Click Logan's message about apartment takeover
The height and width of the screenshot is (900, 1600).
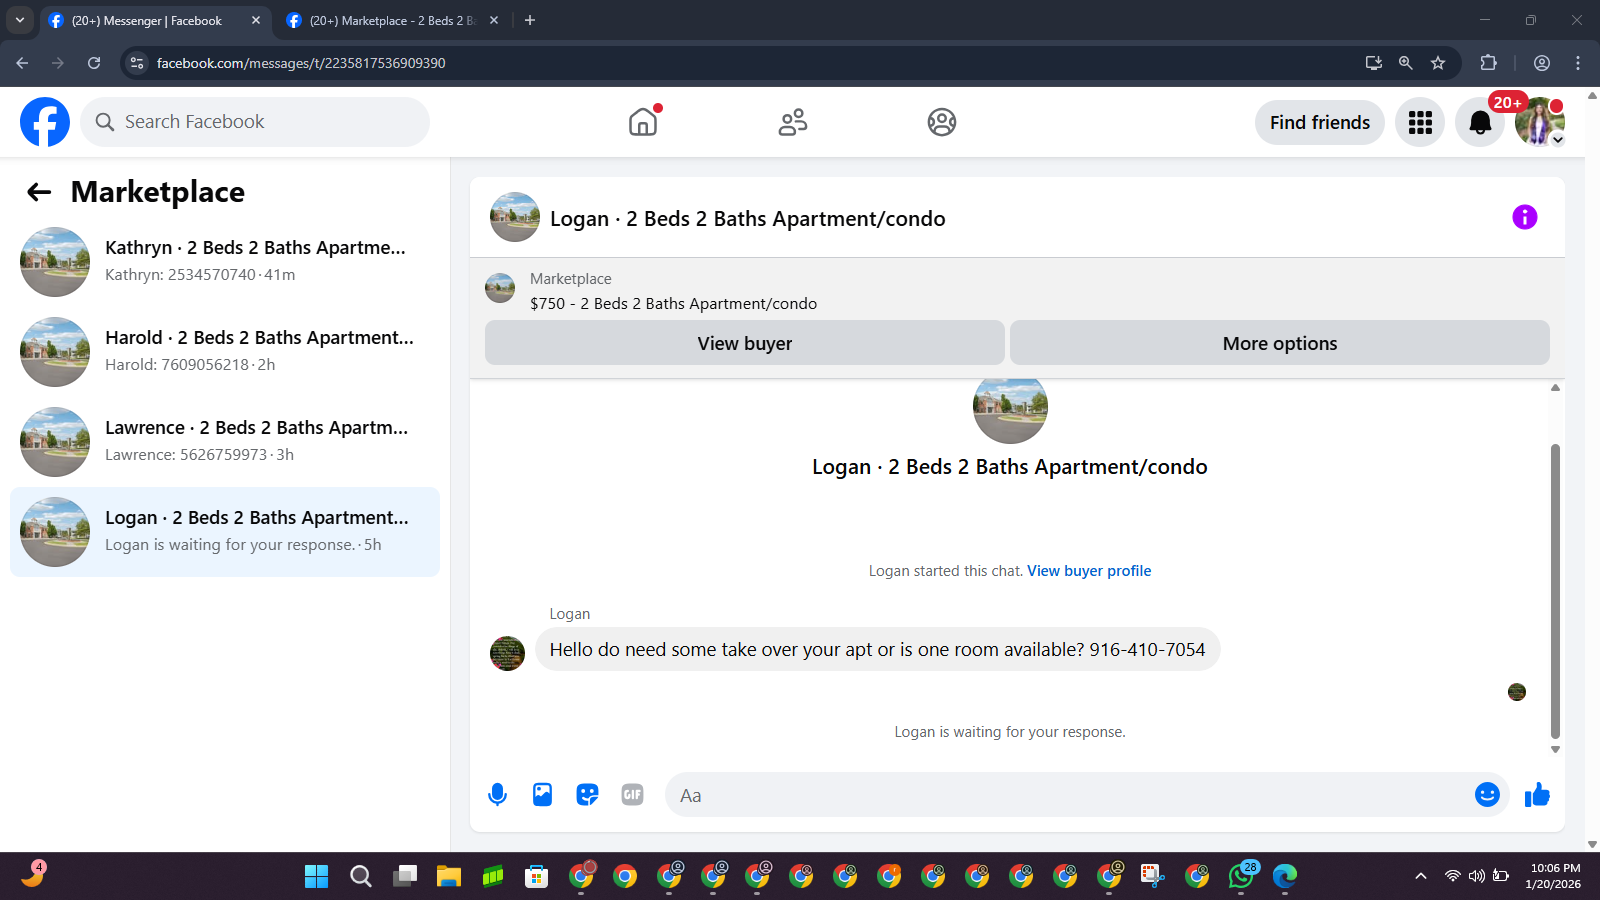click(877, 649)
